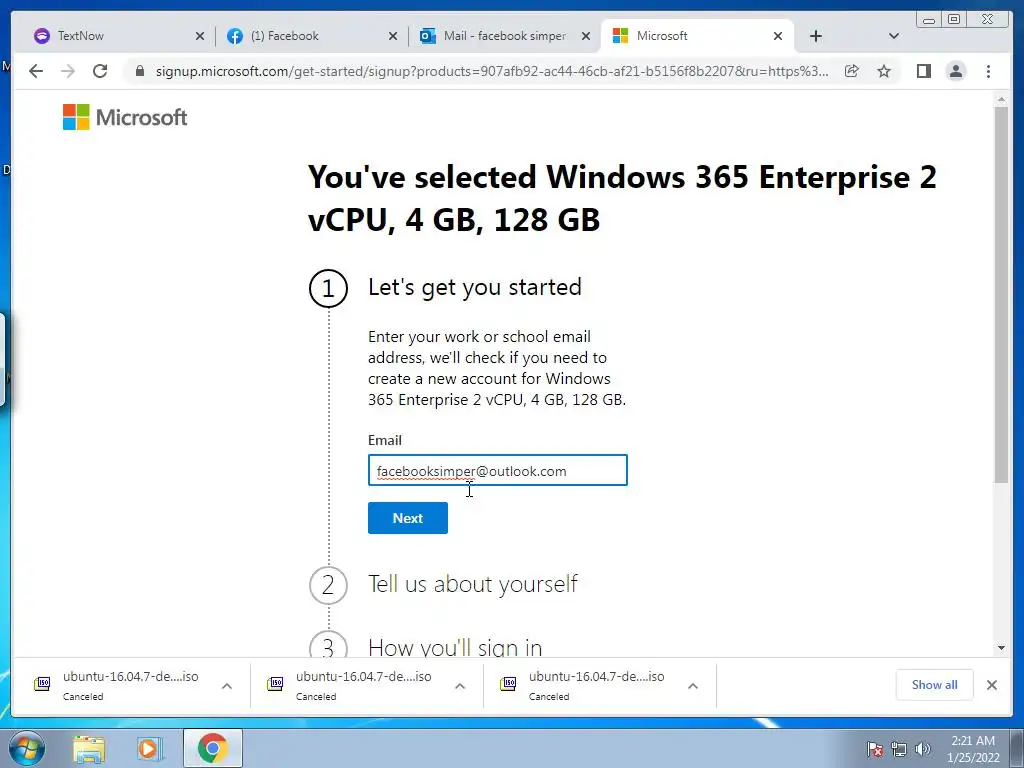Open the media player from taskbar
The width and height of the screenshot is (1024, 768).
point(149,748)
